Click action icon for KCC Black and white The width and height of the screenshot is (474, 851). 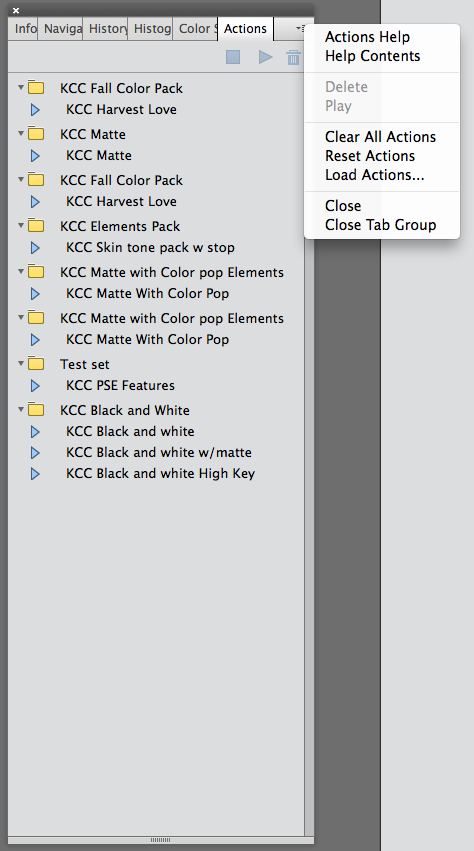[35, 432]
